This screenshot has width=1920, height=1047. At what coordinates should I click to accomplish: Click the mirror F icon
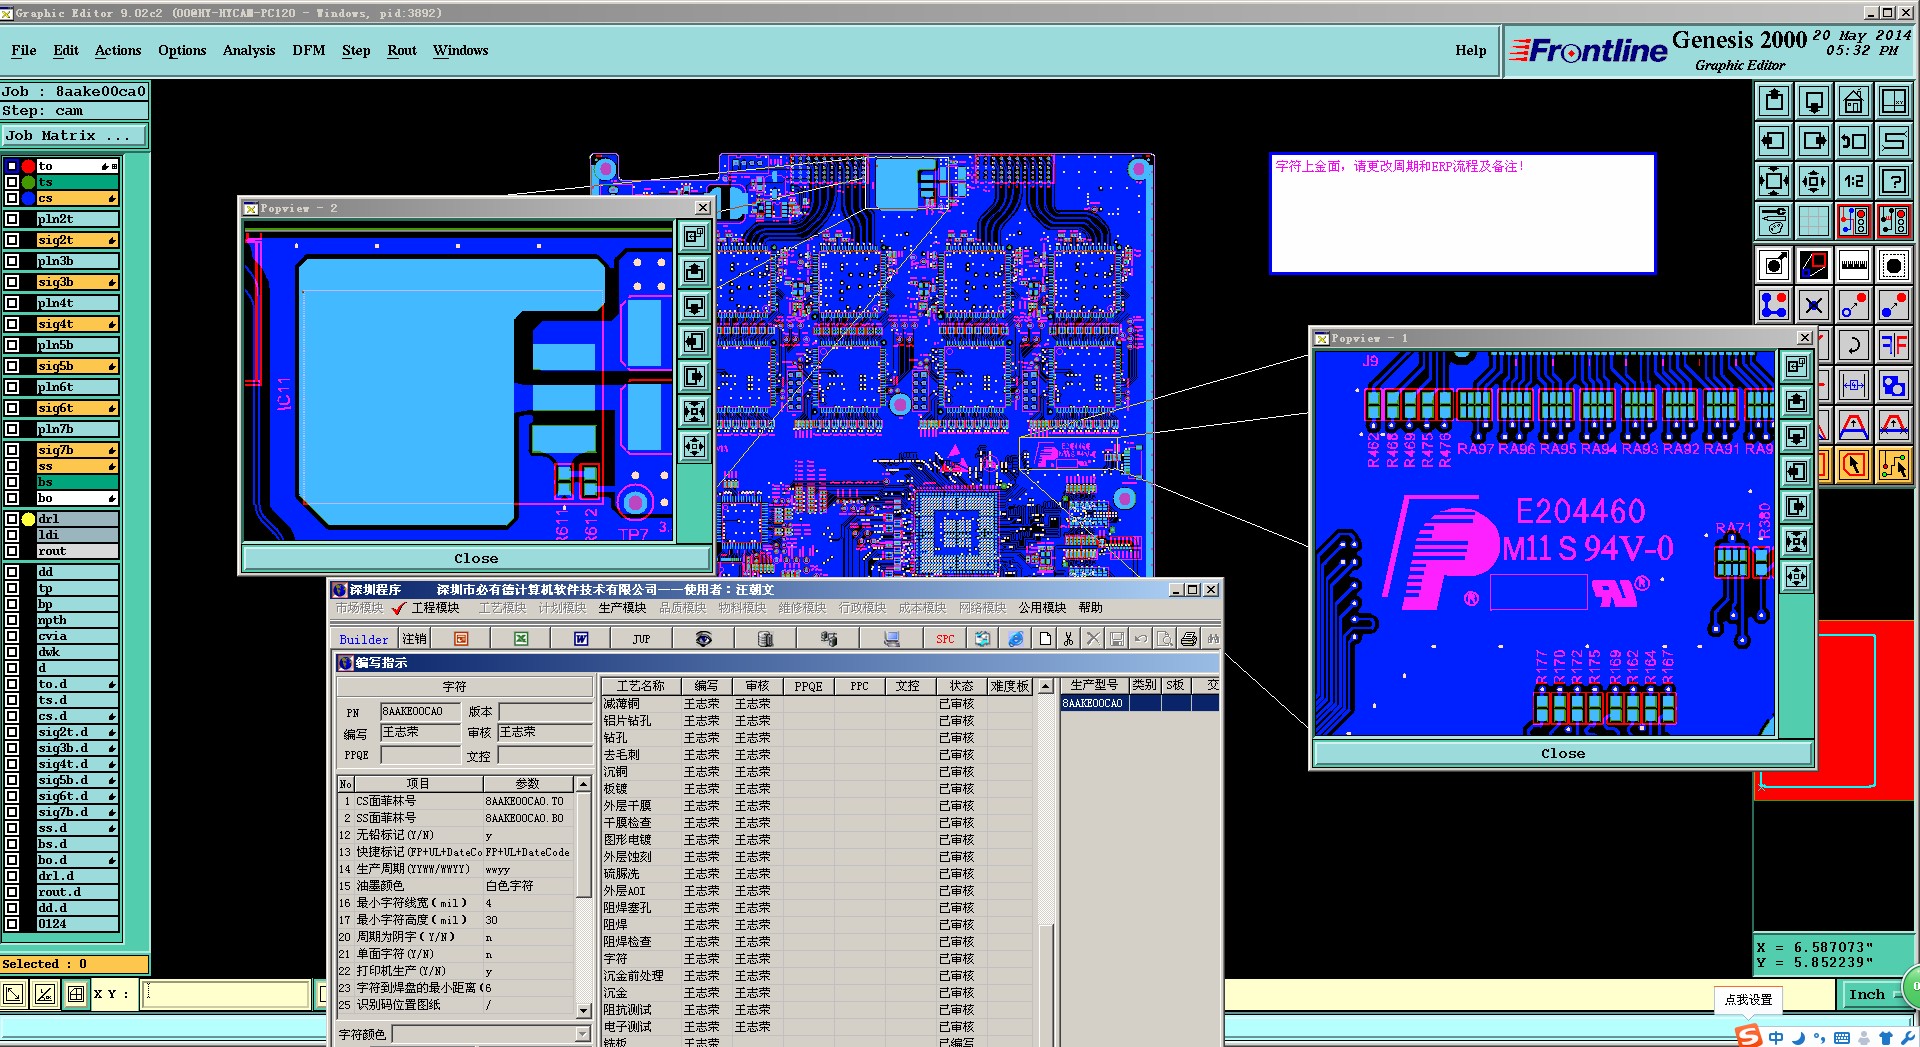(x=1894, y=345)
